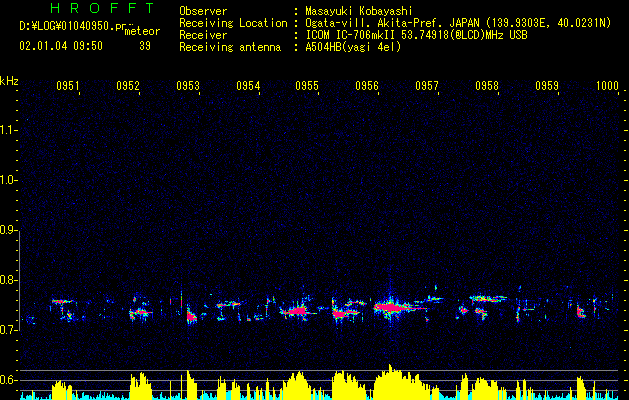Click the 1.1 kHz axis label
The height and width of the screenshot is (400, 629).
tap(8, 130)
